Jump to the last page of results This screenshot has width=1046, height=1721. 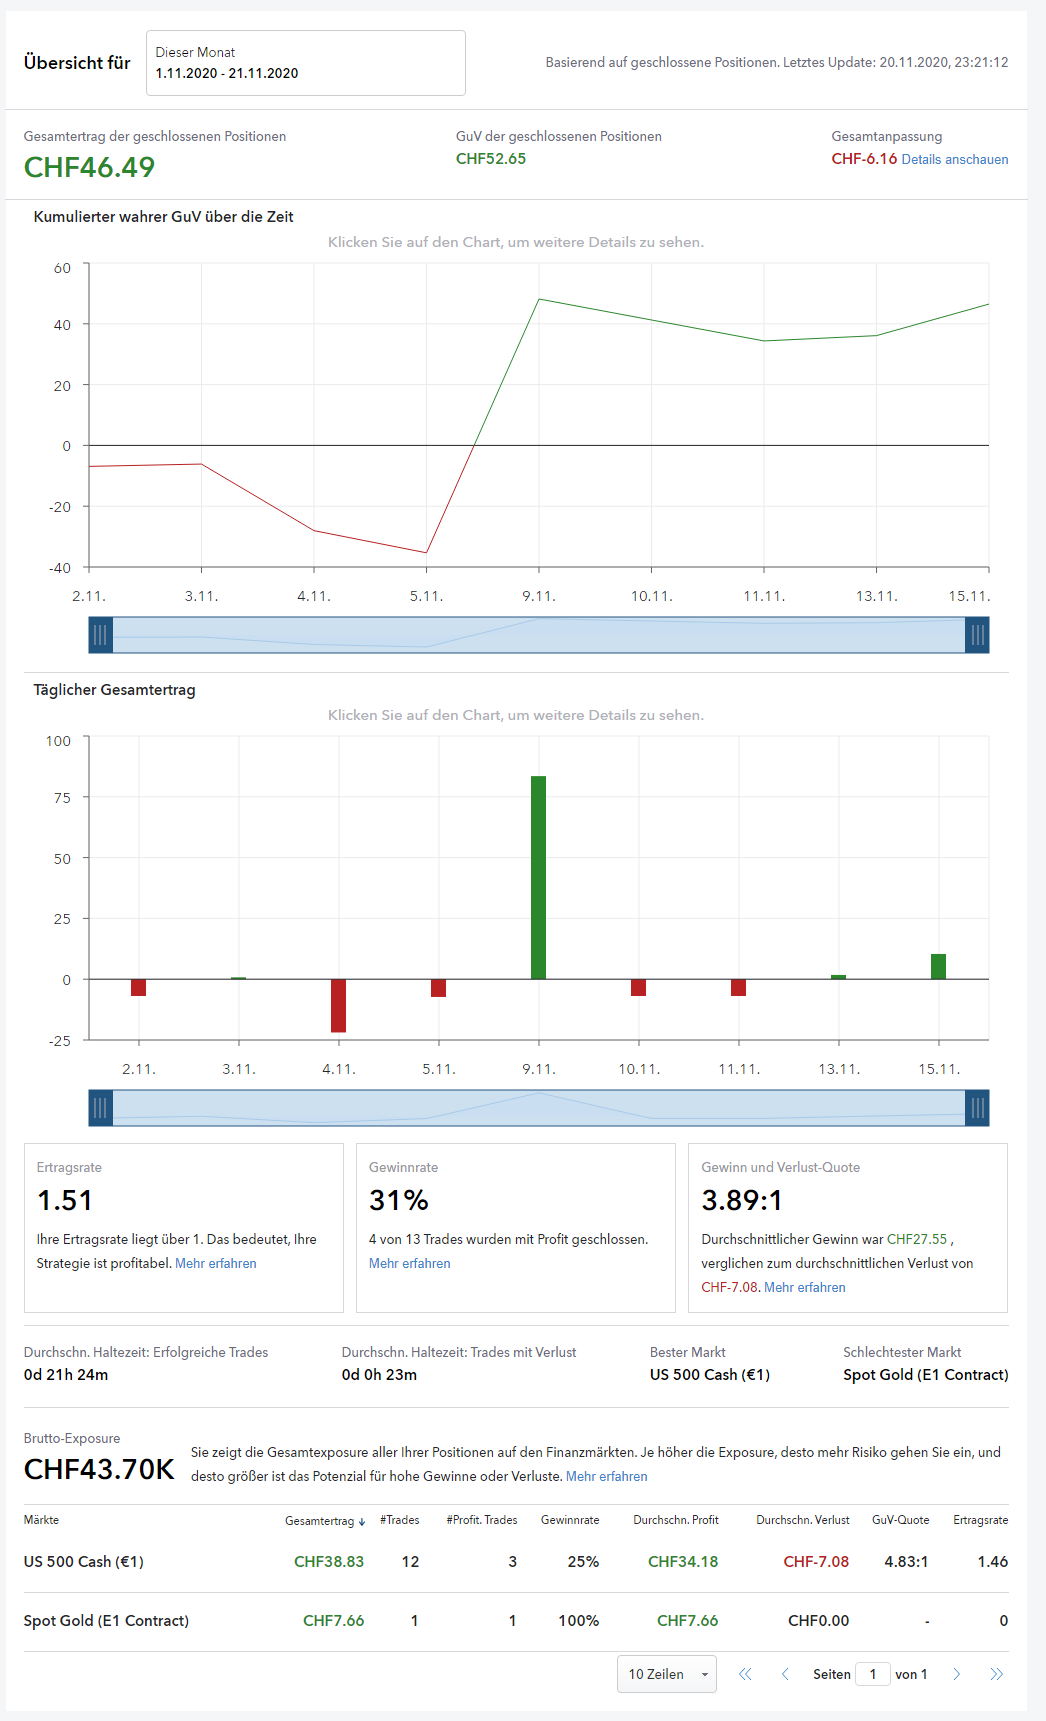point(996,1674)
